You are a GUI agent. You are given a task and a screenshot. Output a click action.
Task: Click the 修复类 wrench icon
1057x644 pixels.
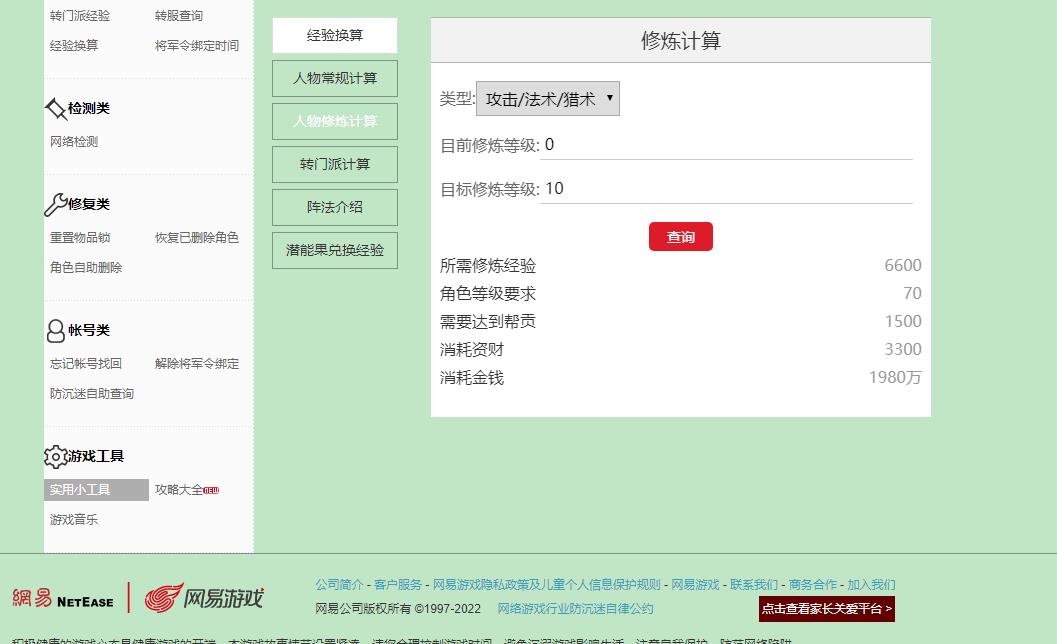[55, 204]
